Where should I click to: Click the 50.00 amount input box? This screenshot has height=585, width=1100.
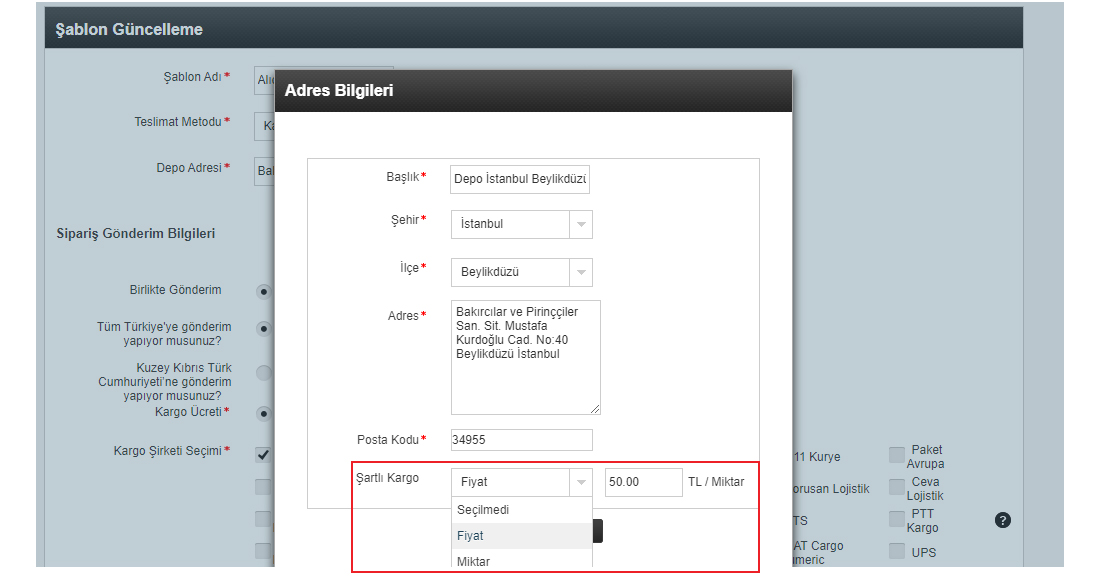[643, 482]
